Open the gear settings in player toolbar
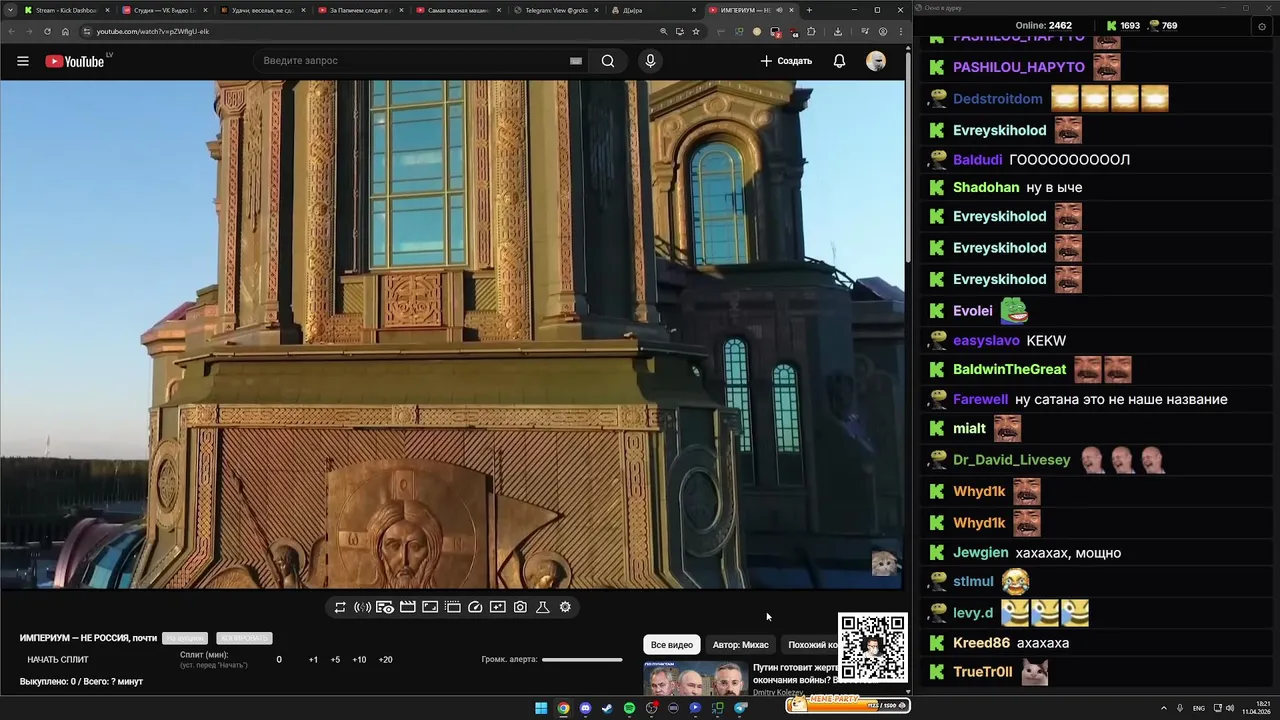 [x=565, y=607]
